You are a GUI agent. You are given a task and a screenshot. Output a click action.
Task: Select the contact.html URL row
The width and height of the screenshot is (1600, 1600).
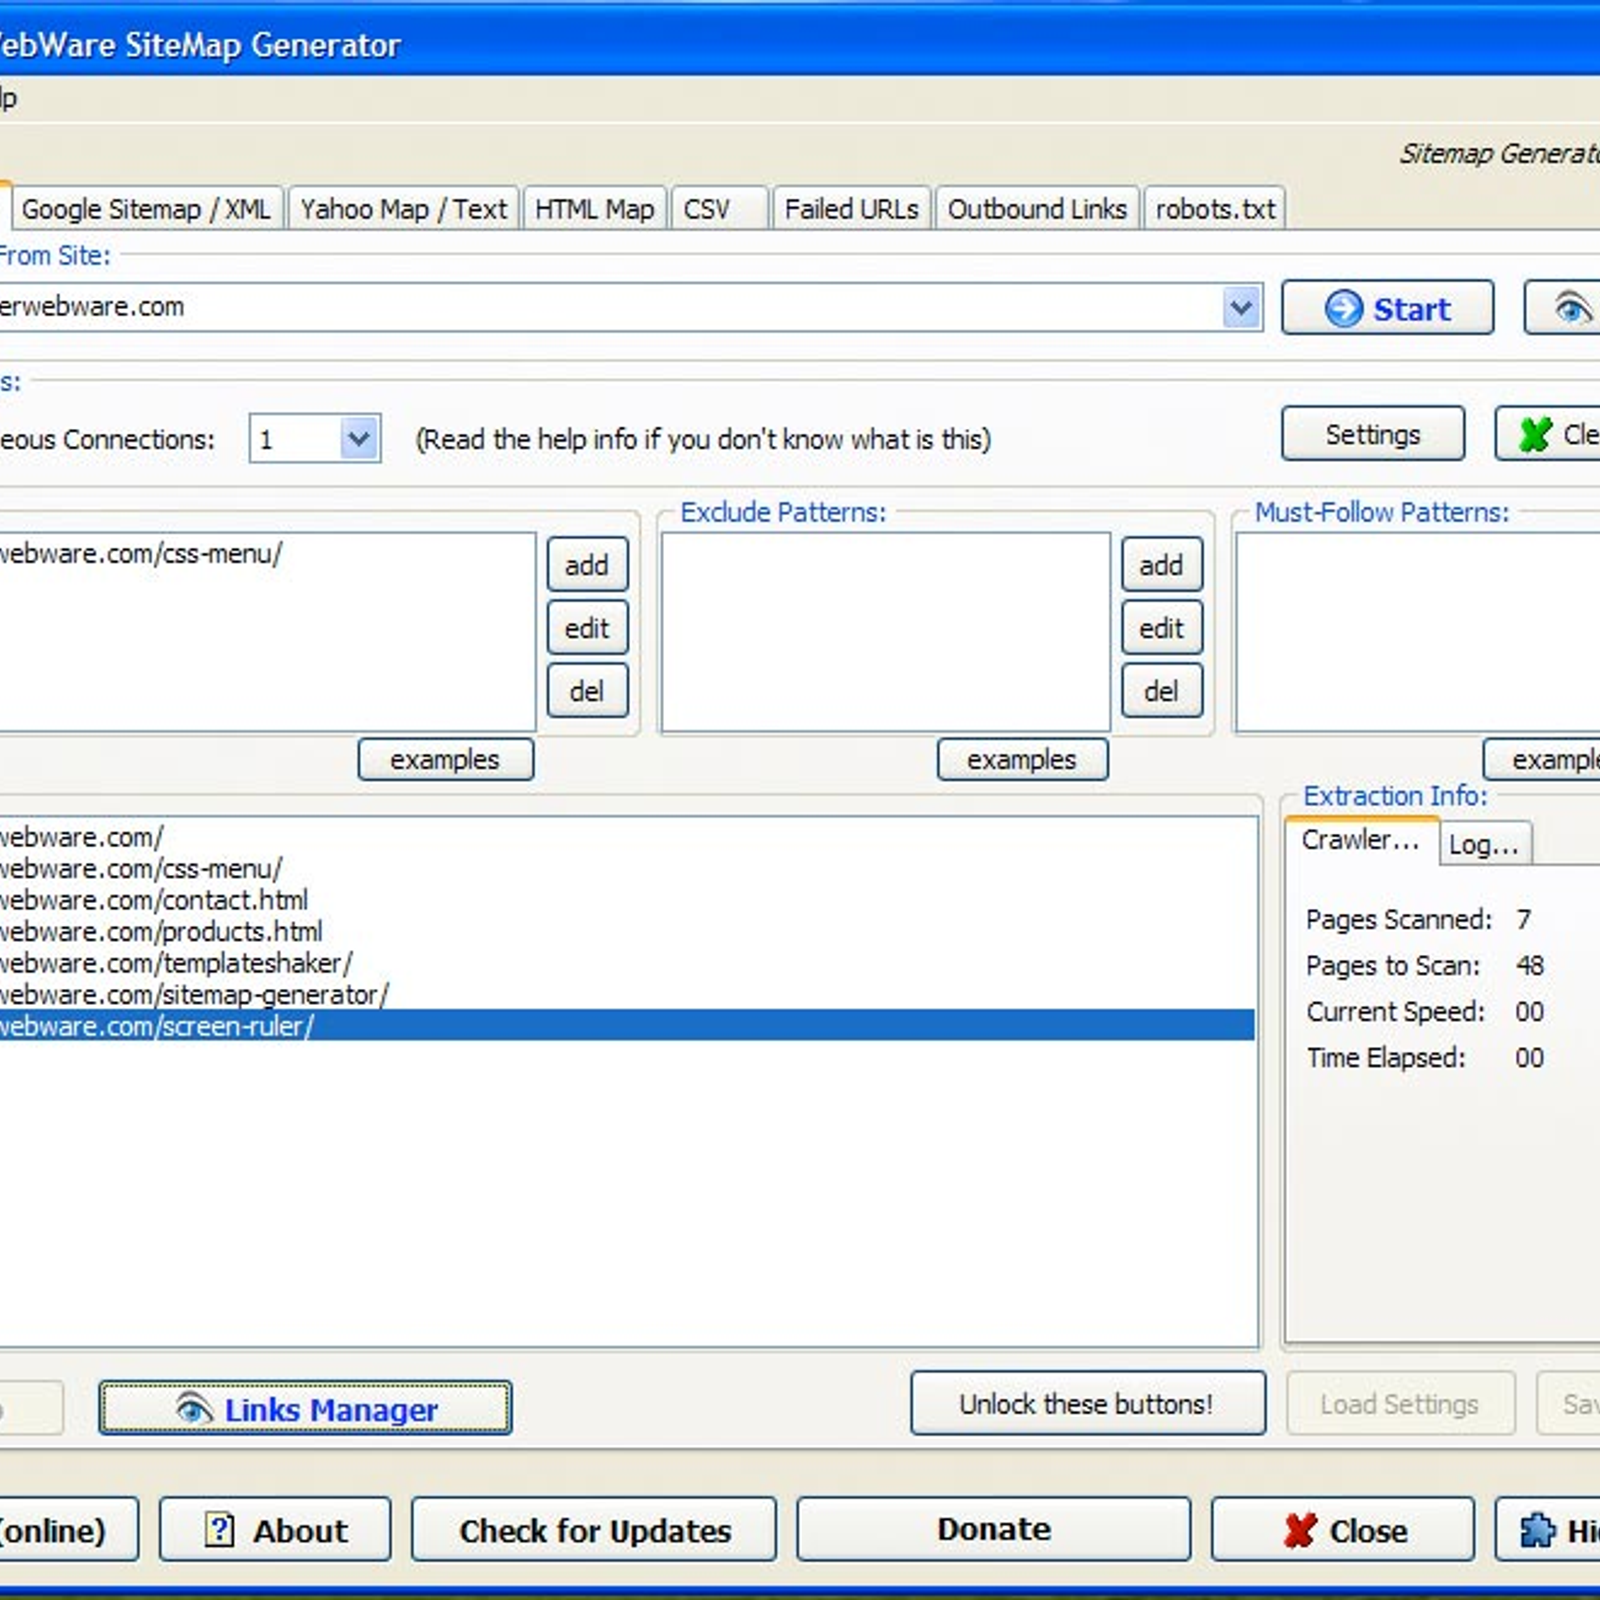click(627, 900)
